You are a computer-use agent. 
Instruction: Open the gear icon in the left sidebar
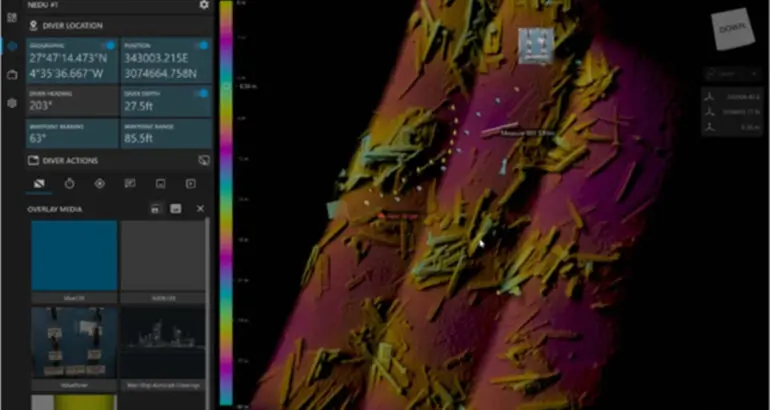tap(11, 103)
